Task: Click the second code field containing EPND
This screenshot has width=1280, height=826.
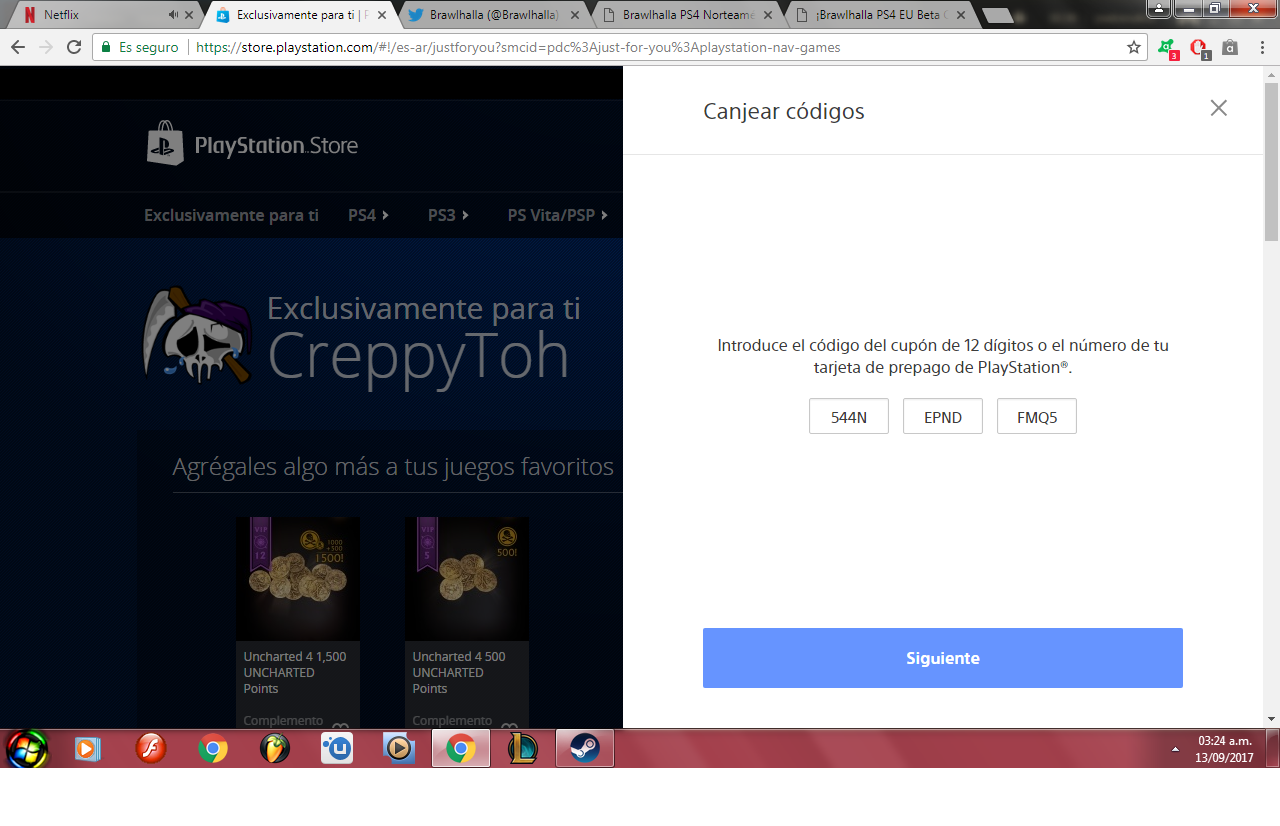Action: (x=943, y=417)
